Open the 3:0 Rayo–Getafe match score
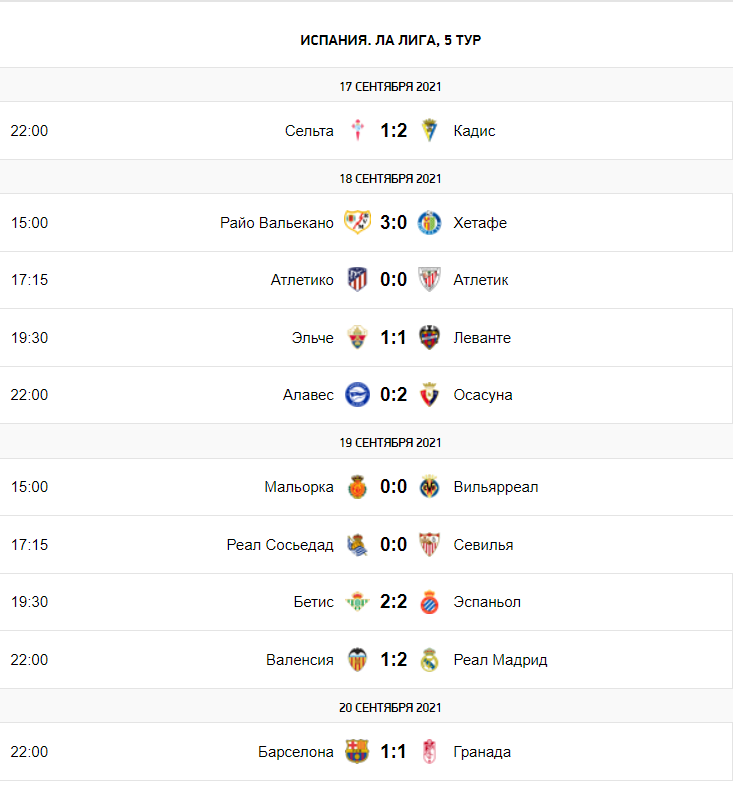733x789 pixels. [393, 222]
